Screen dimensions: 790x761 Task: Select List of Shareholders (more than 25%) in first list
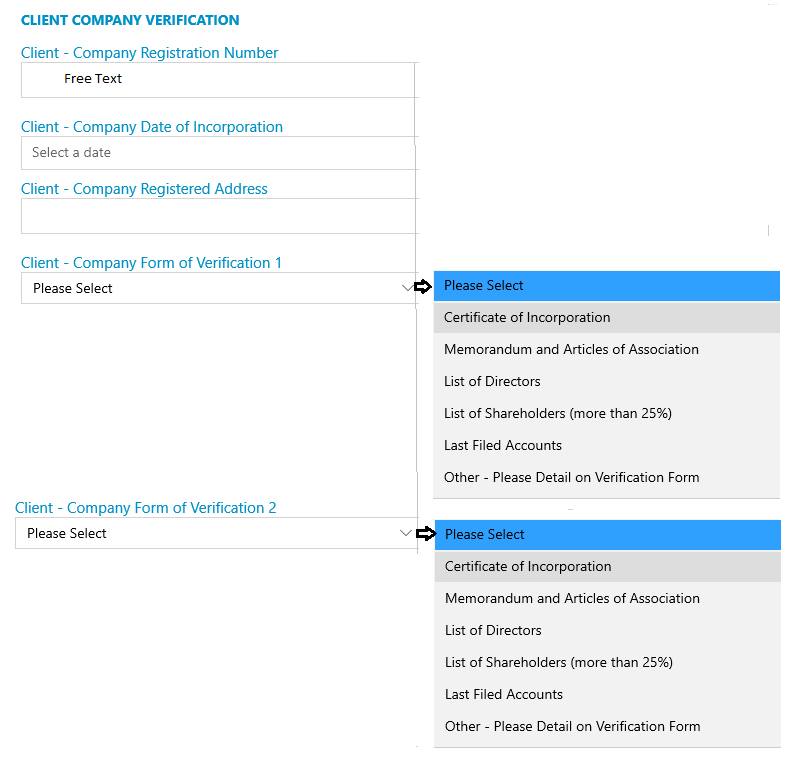click(607, 413)
